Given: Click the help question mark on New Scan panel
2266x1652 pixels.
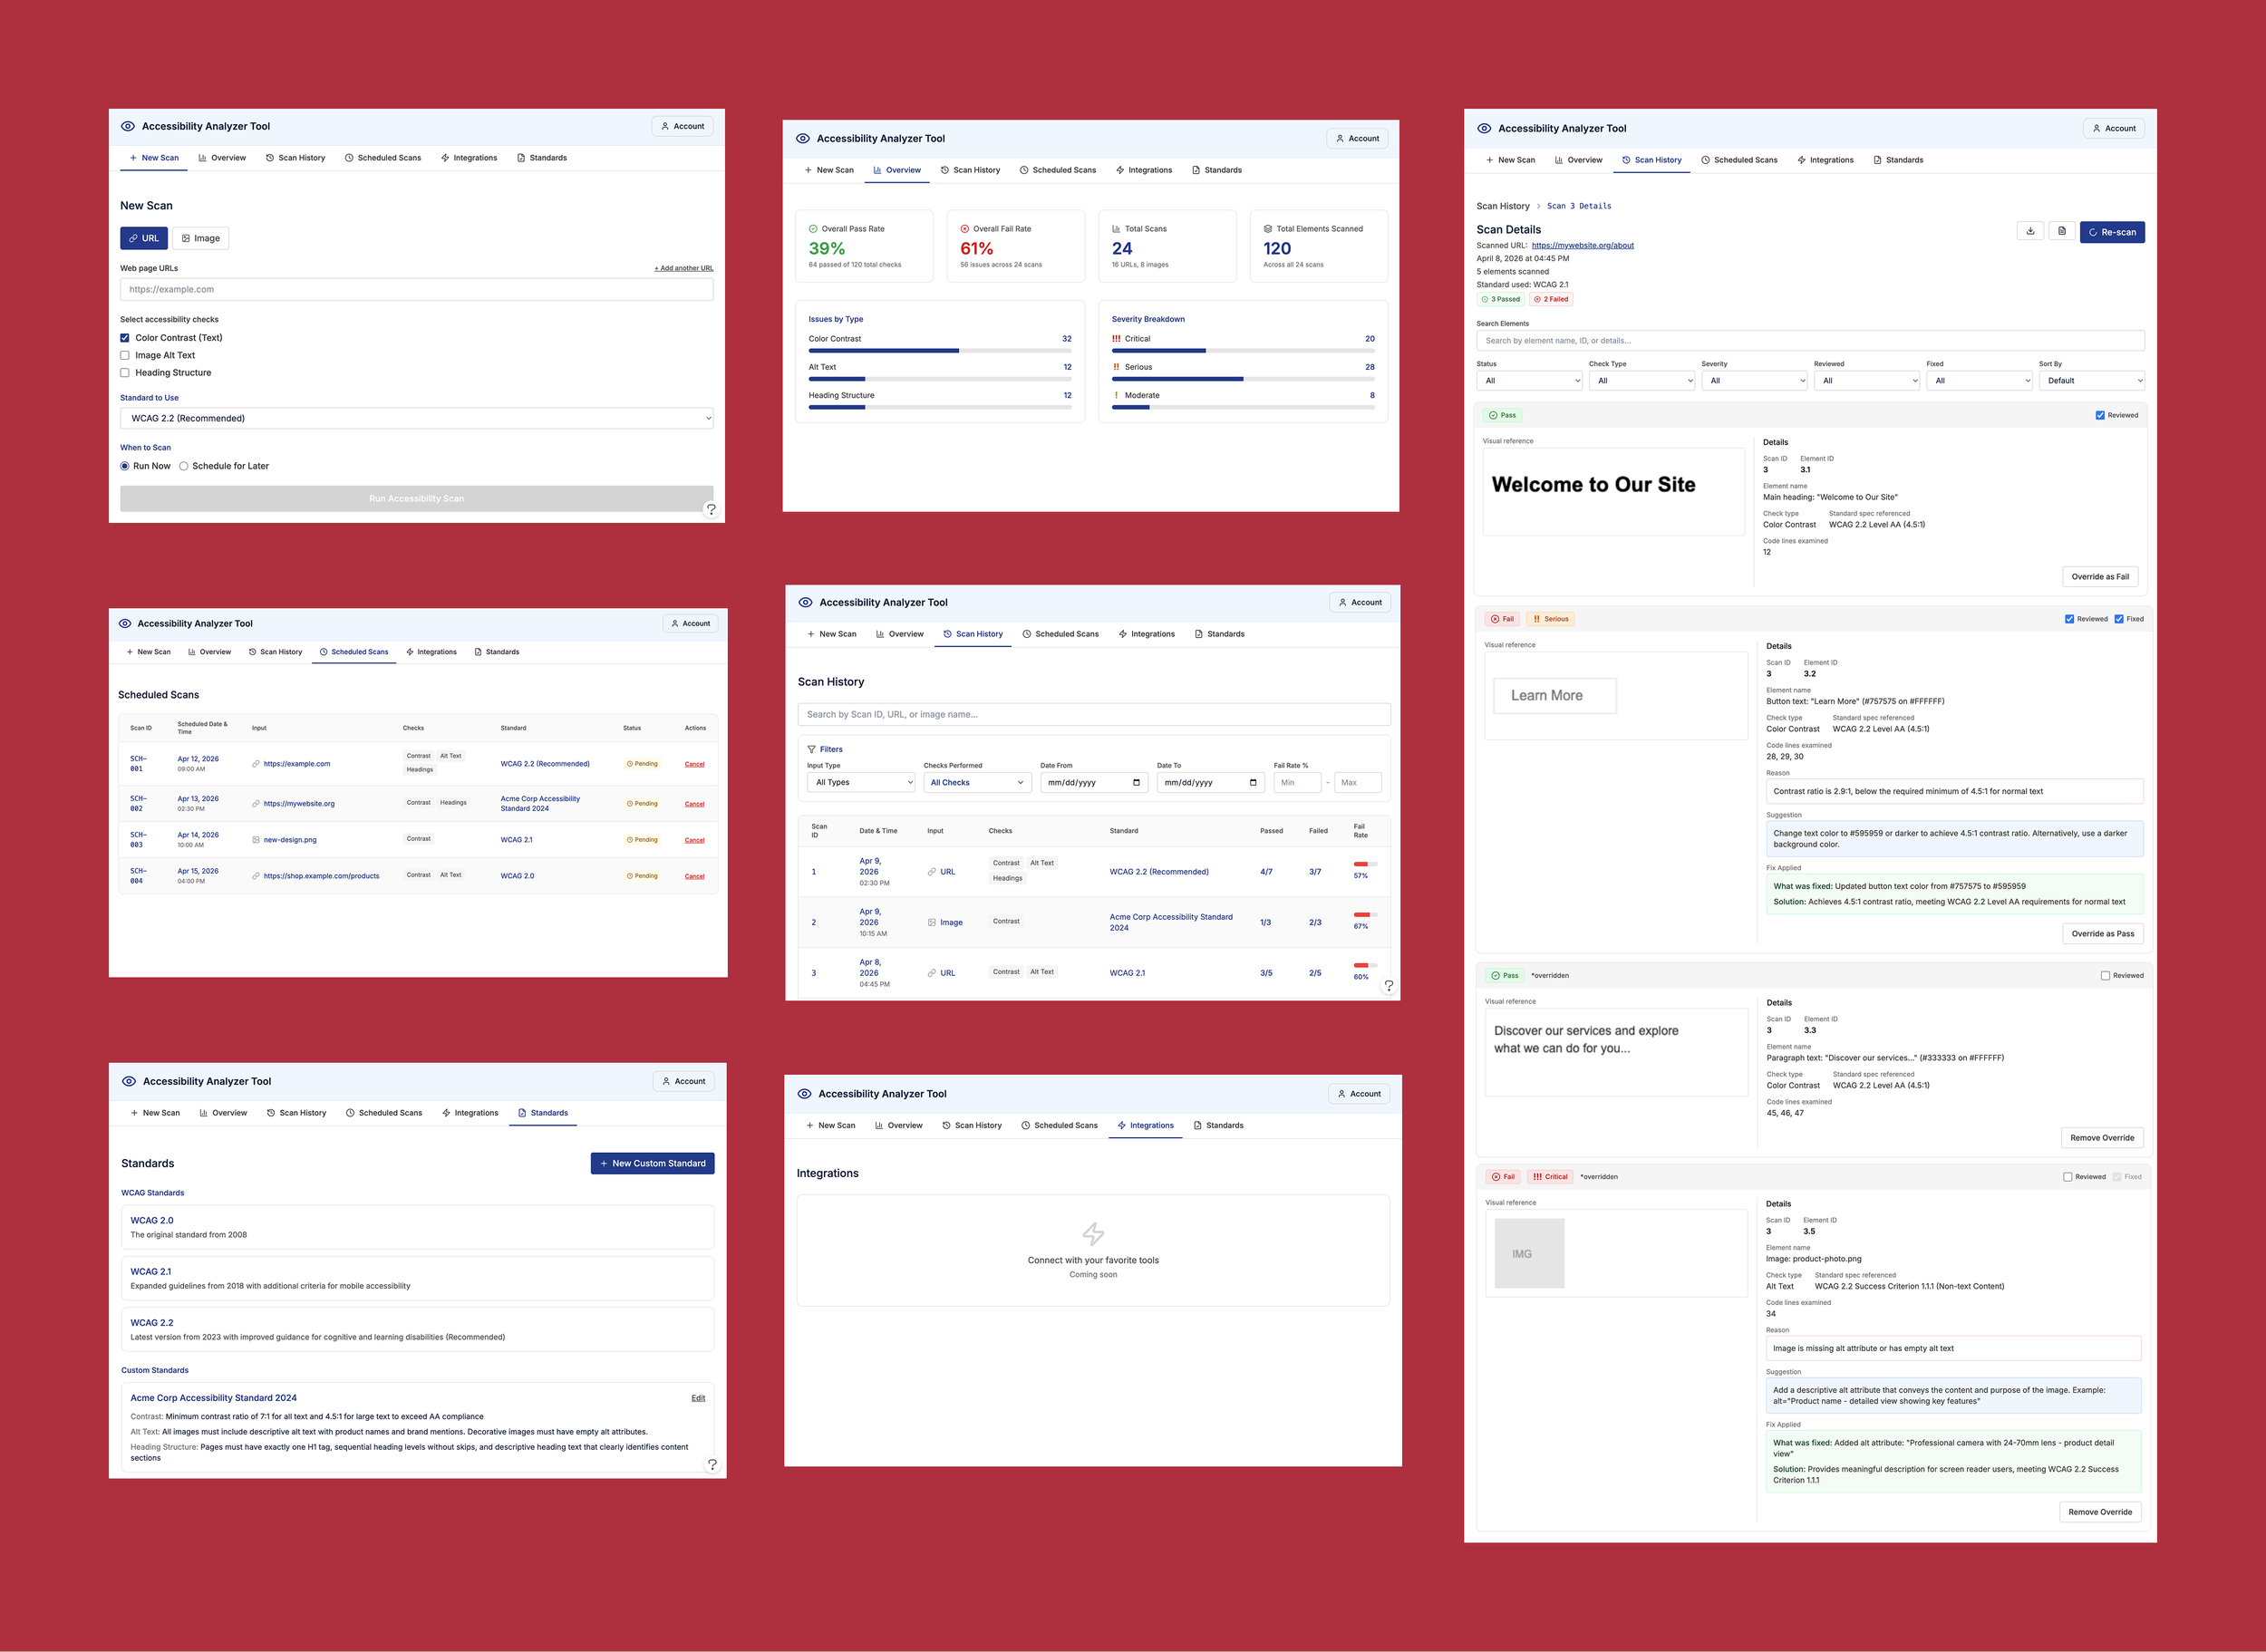Looking at the screenshot, I should click(711, 509).
